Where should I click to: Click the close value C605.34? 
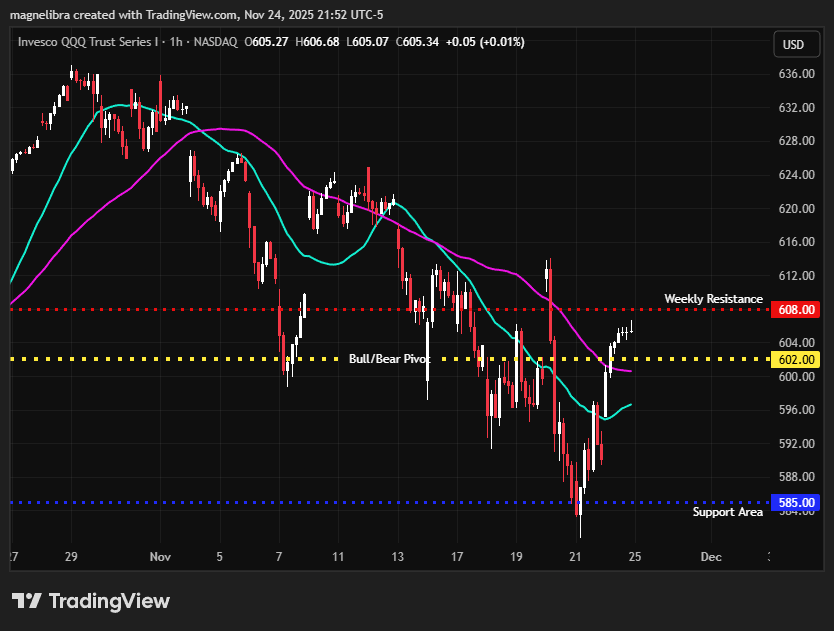point(418,42)
